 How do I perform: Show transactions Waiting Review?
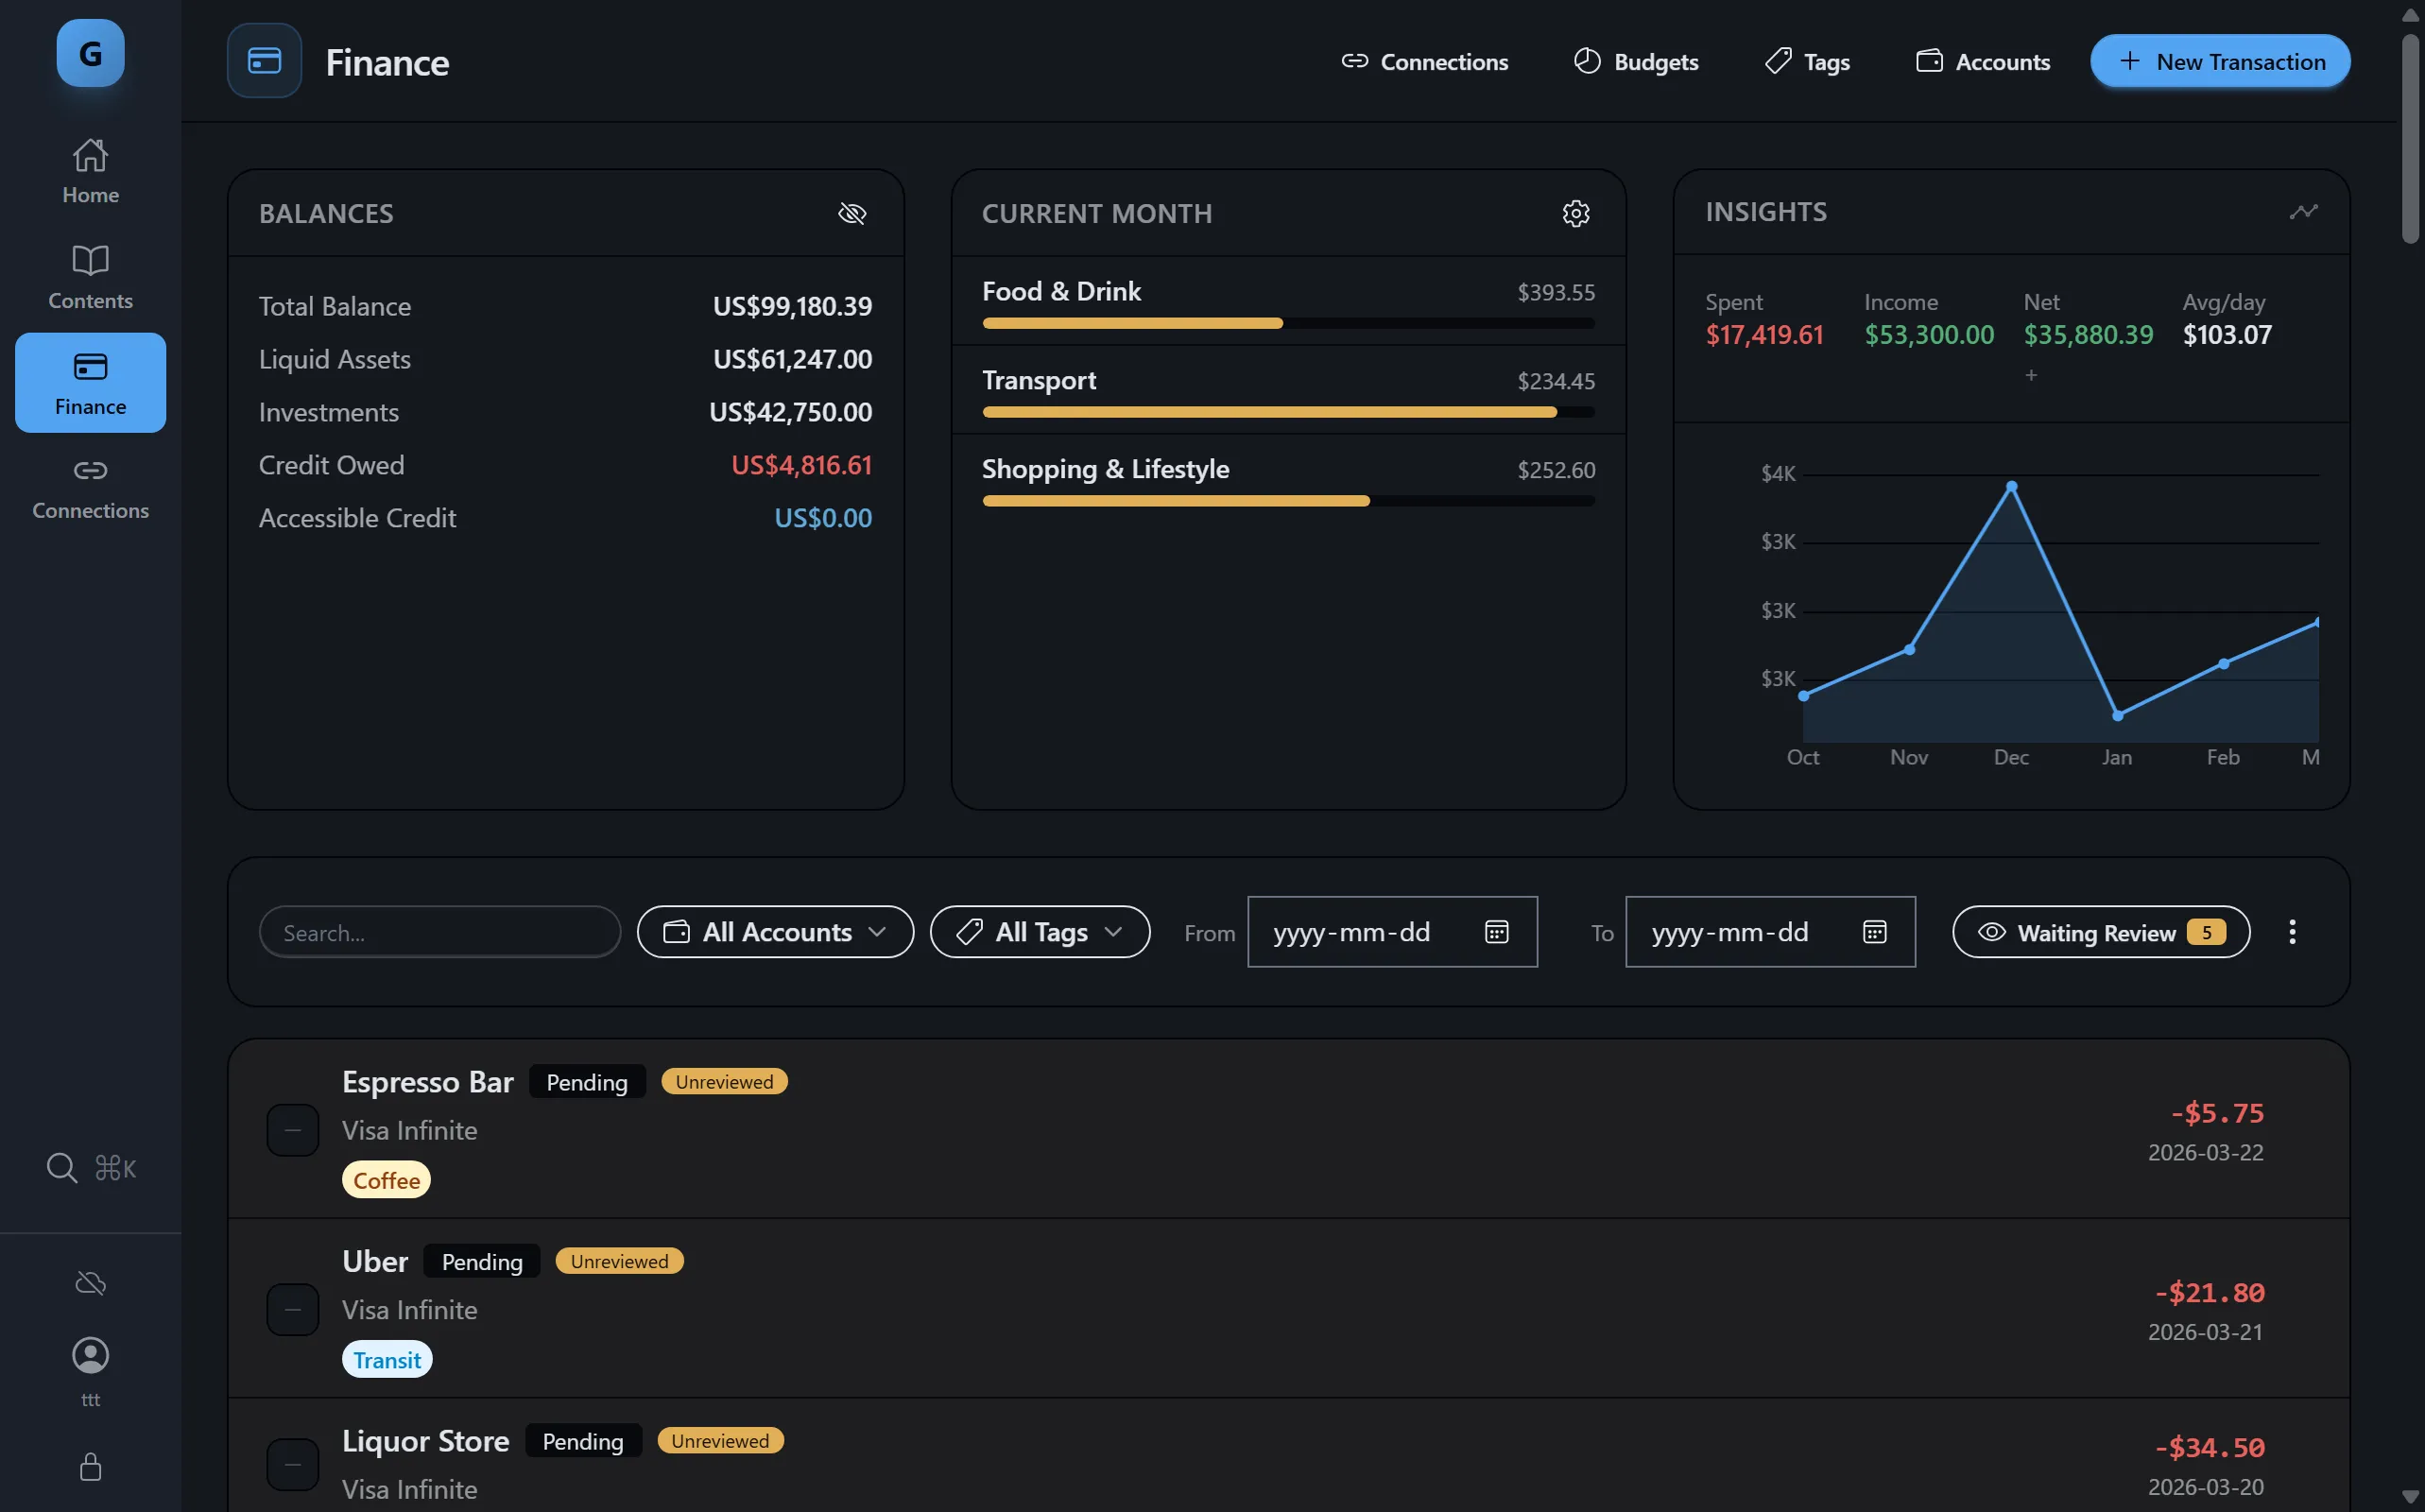point(2099,931)
